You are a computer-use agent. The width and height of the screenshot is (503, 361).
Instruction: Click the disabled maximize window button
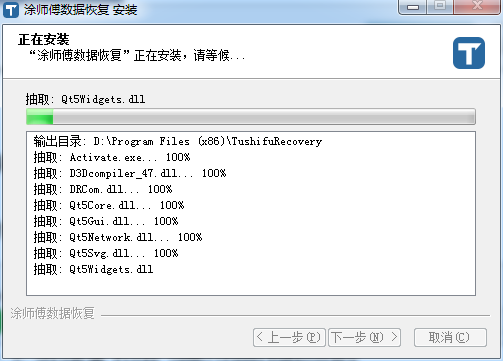click(x=440, y=6)
